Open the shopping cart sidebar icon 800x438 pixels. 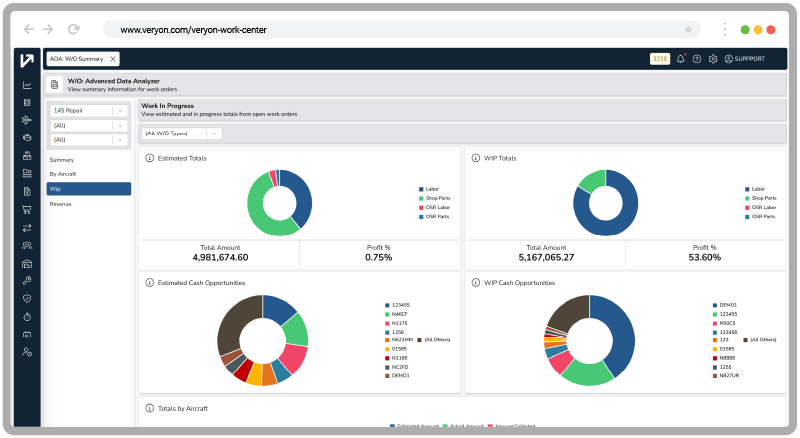pos(27,209)
